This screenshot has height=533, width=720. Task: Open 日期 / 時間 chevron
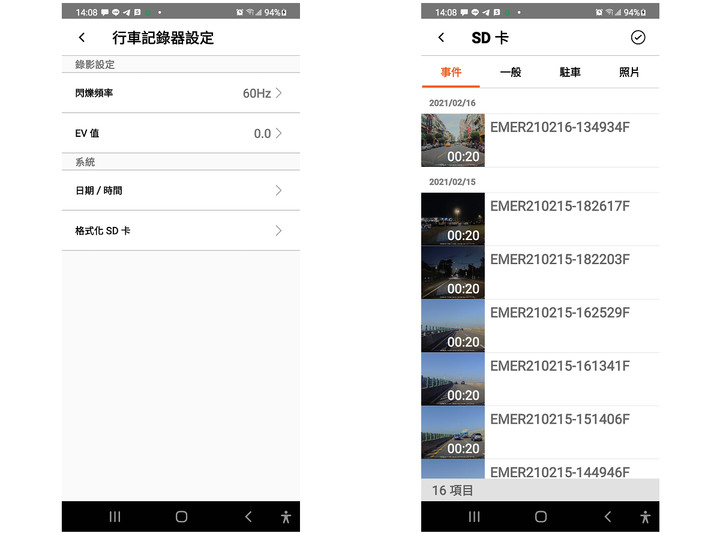278,191
